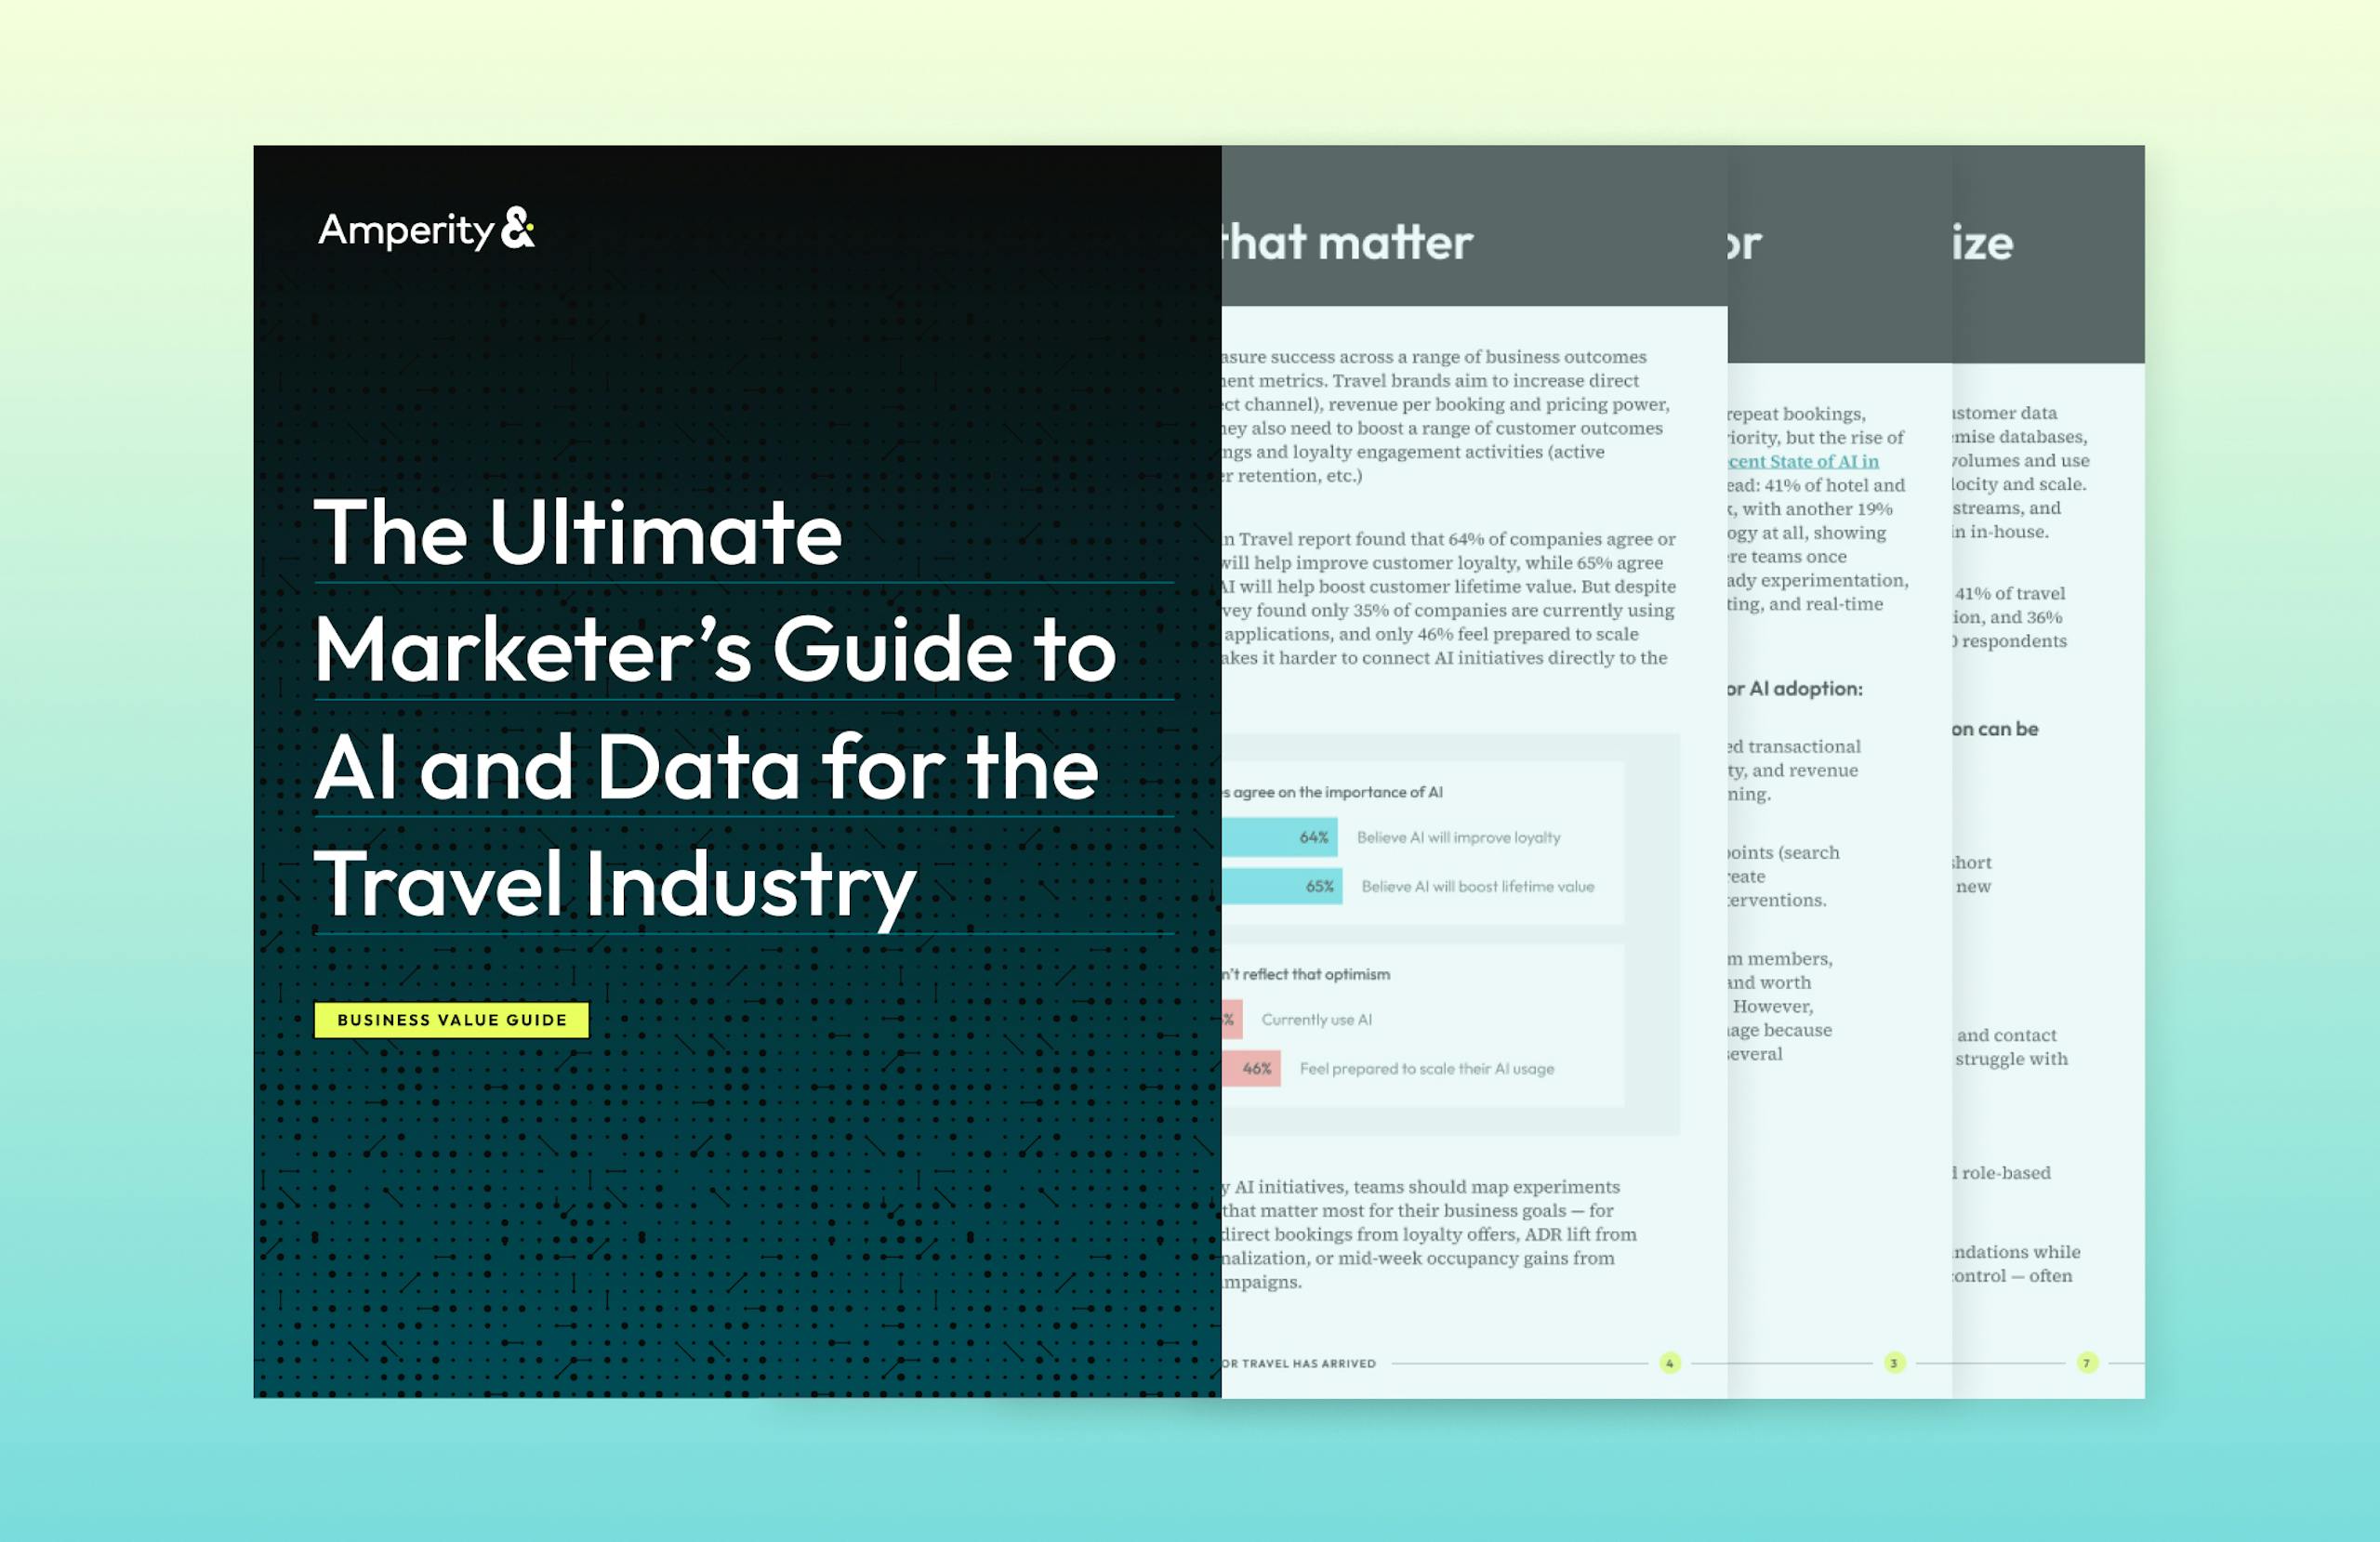Click the 46% pink chart bar
The image size is (2380, 1542).
[x=1253, y=1069]
